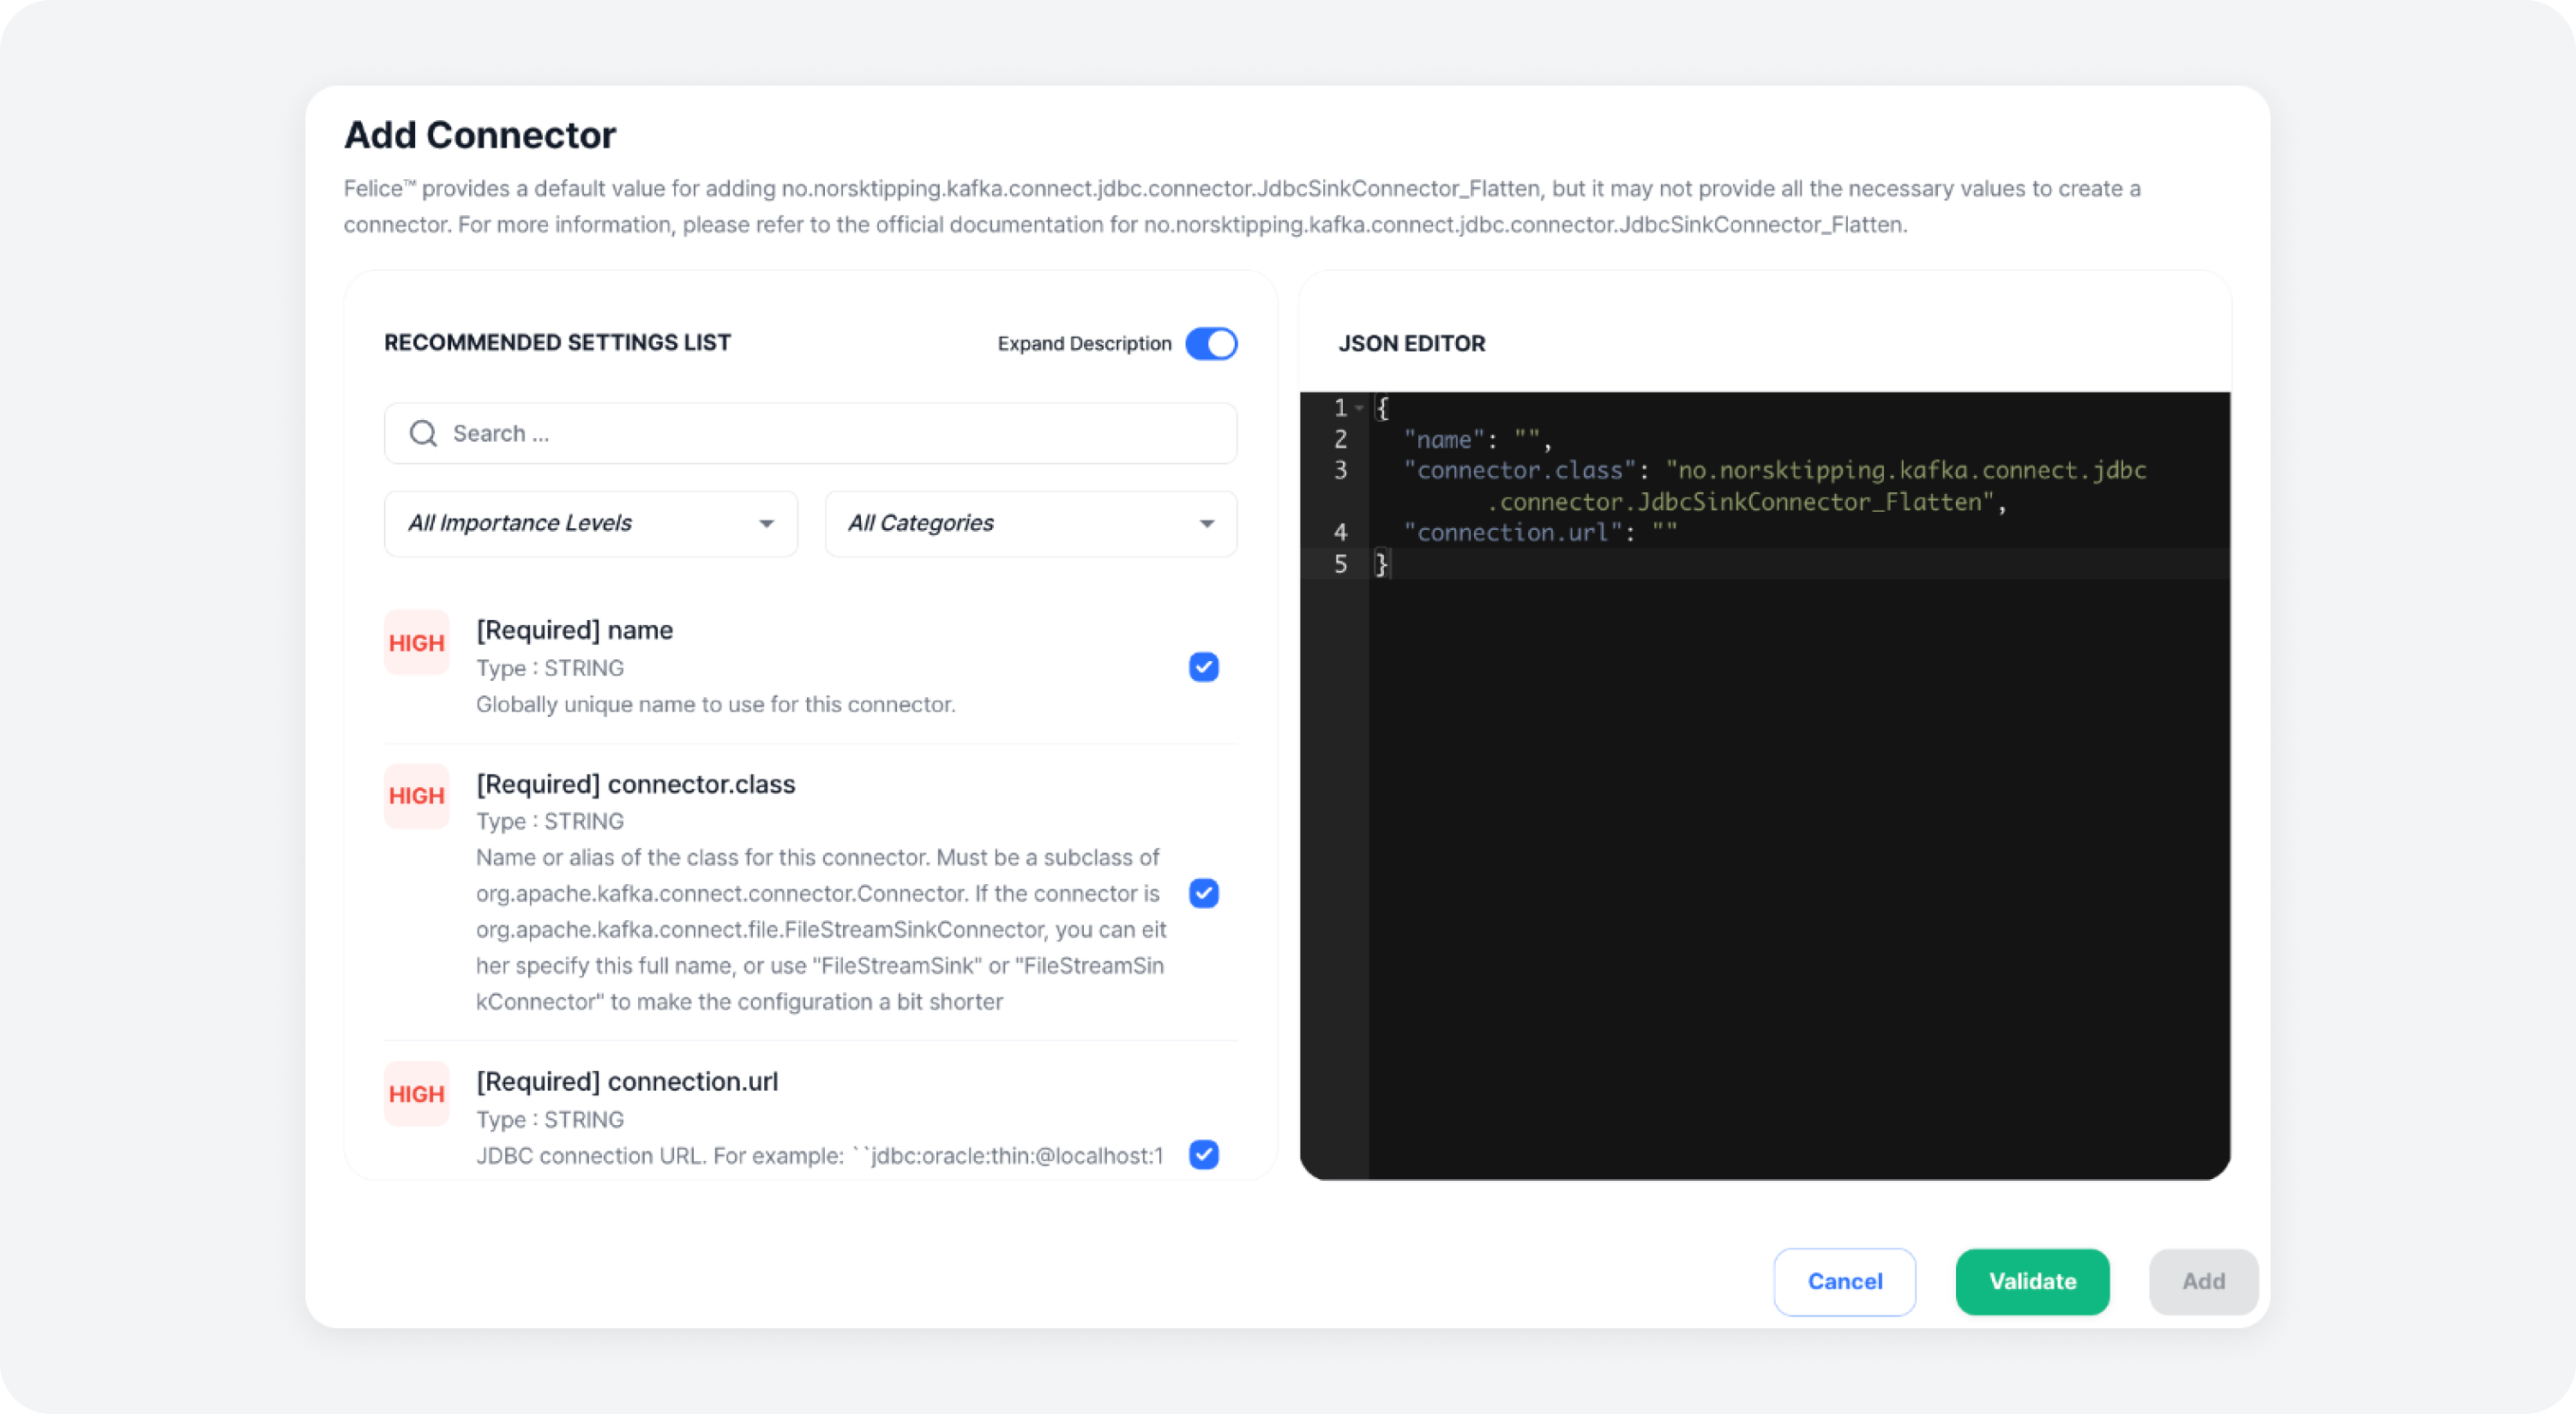
Task: Collapse the JSON fold arrow on line 1
Action: tap(1359, 408)
